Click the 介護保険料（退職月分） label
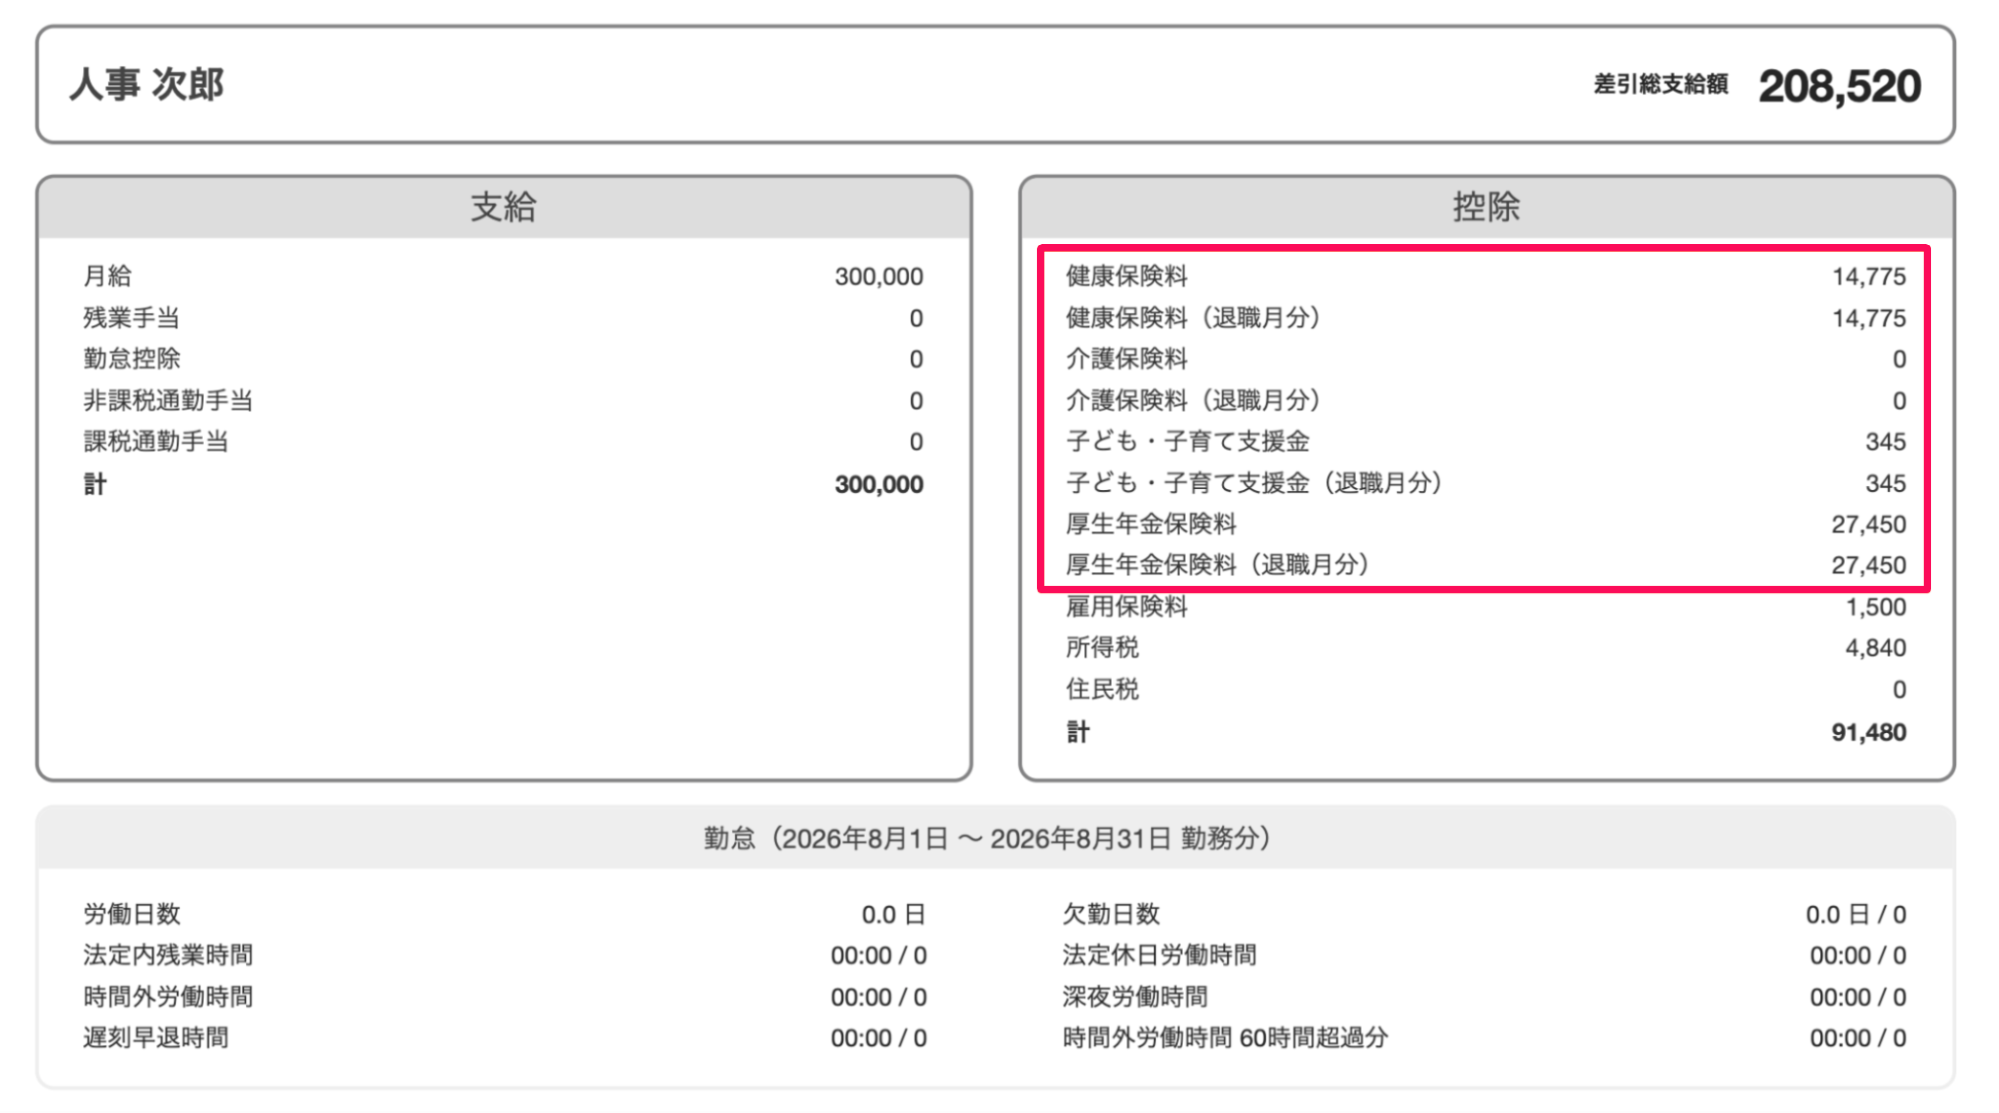 [x=1193, y=401]
